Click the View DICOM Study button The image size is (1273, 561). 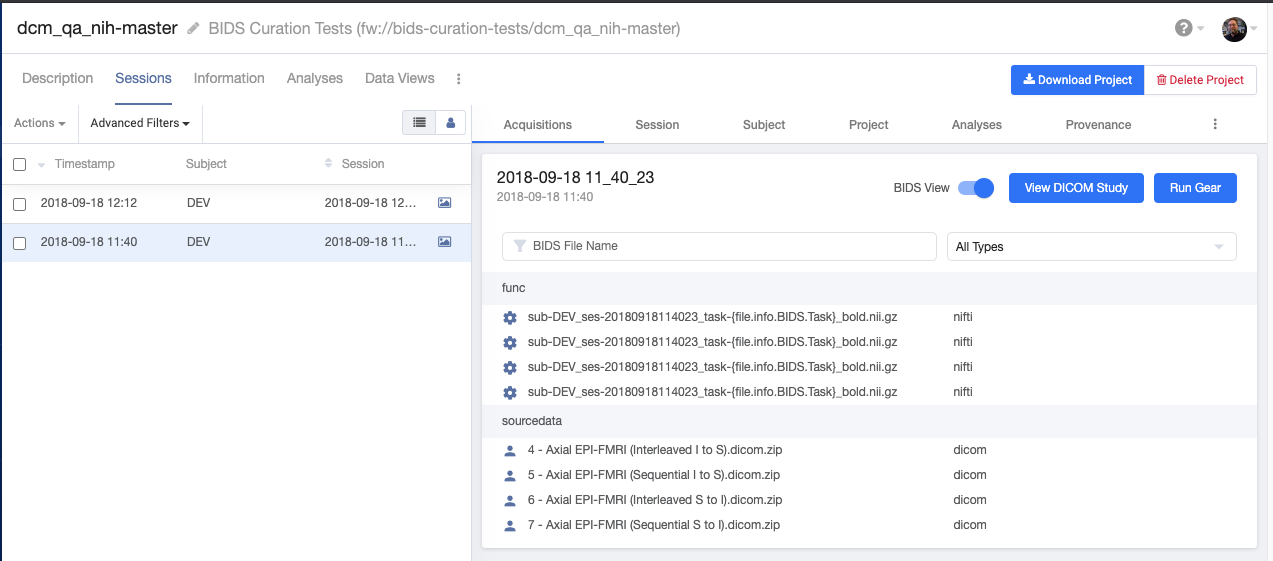[1076, 188]
